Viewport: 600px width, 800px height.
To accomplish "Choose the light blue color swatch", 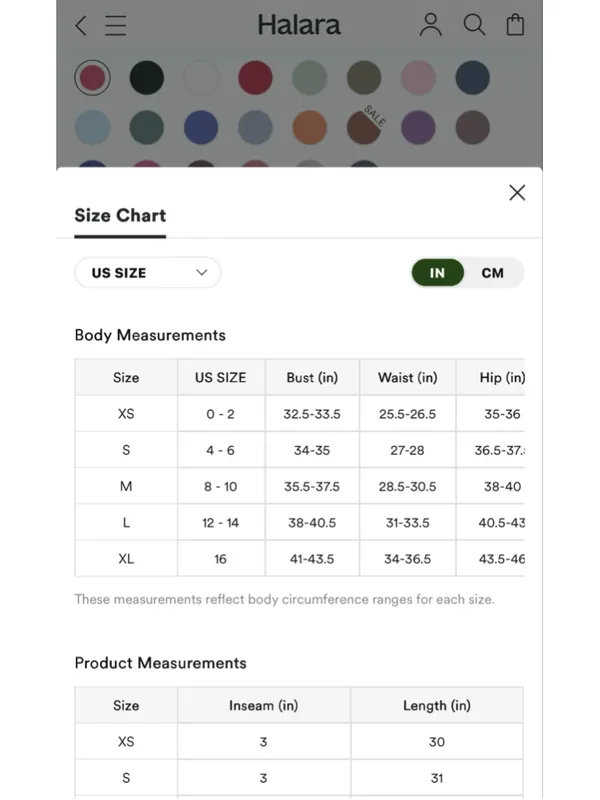I will [92, 127].
